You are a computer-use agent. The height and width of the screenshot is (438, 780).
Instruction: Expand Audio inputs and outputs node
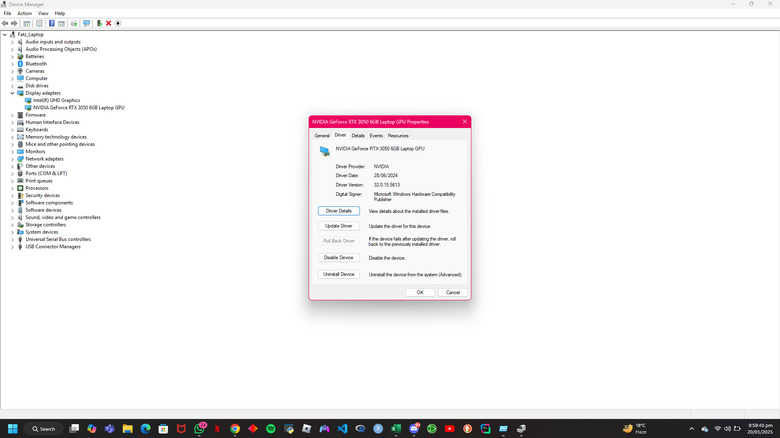click(12, 42)
